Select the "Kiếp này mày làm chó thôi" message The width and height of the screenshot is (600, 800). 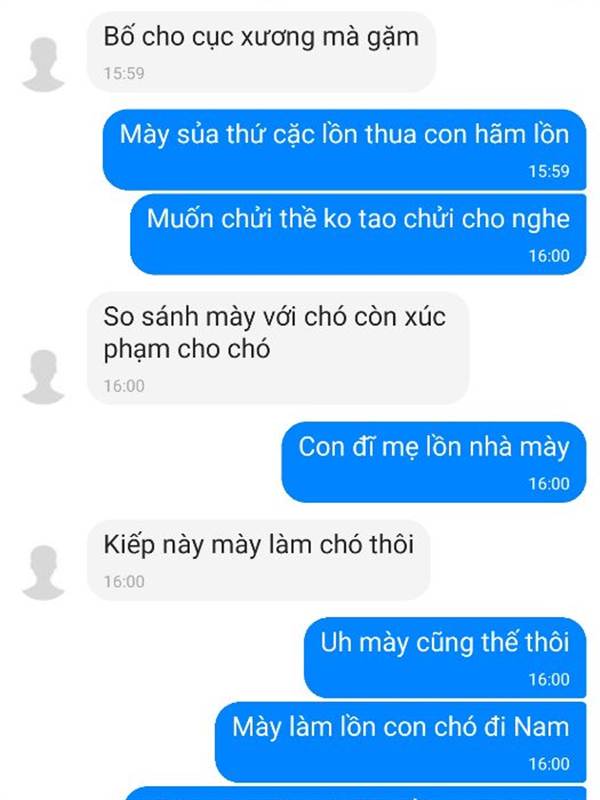[259, 560]
